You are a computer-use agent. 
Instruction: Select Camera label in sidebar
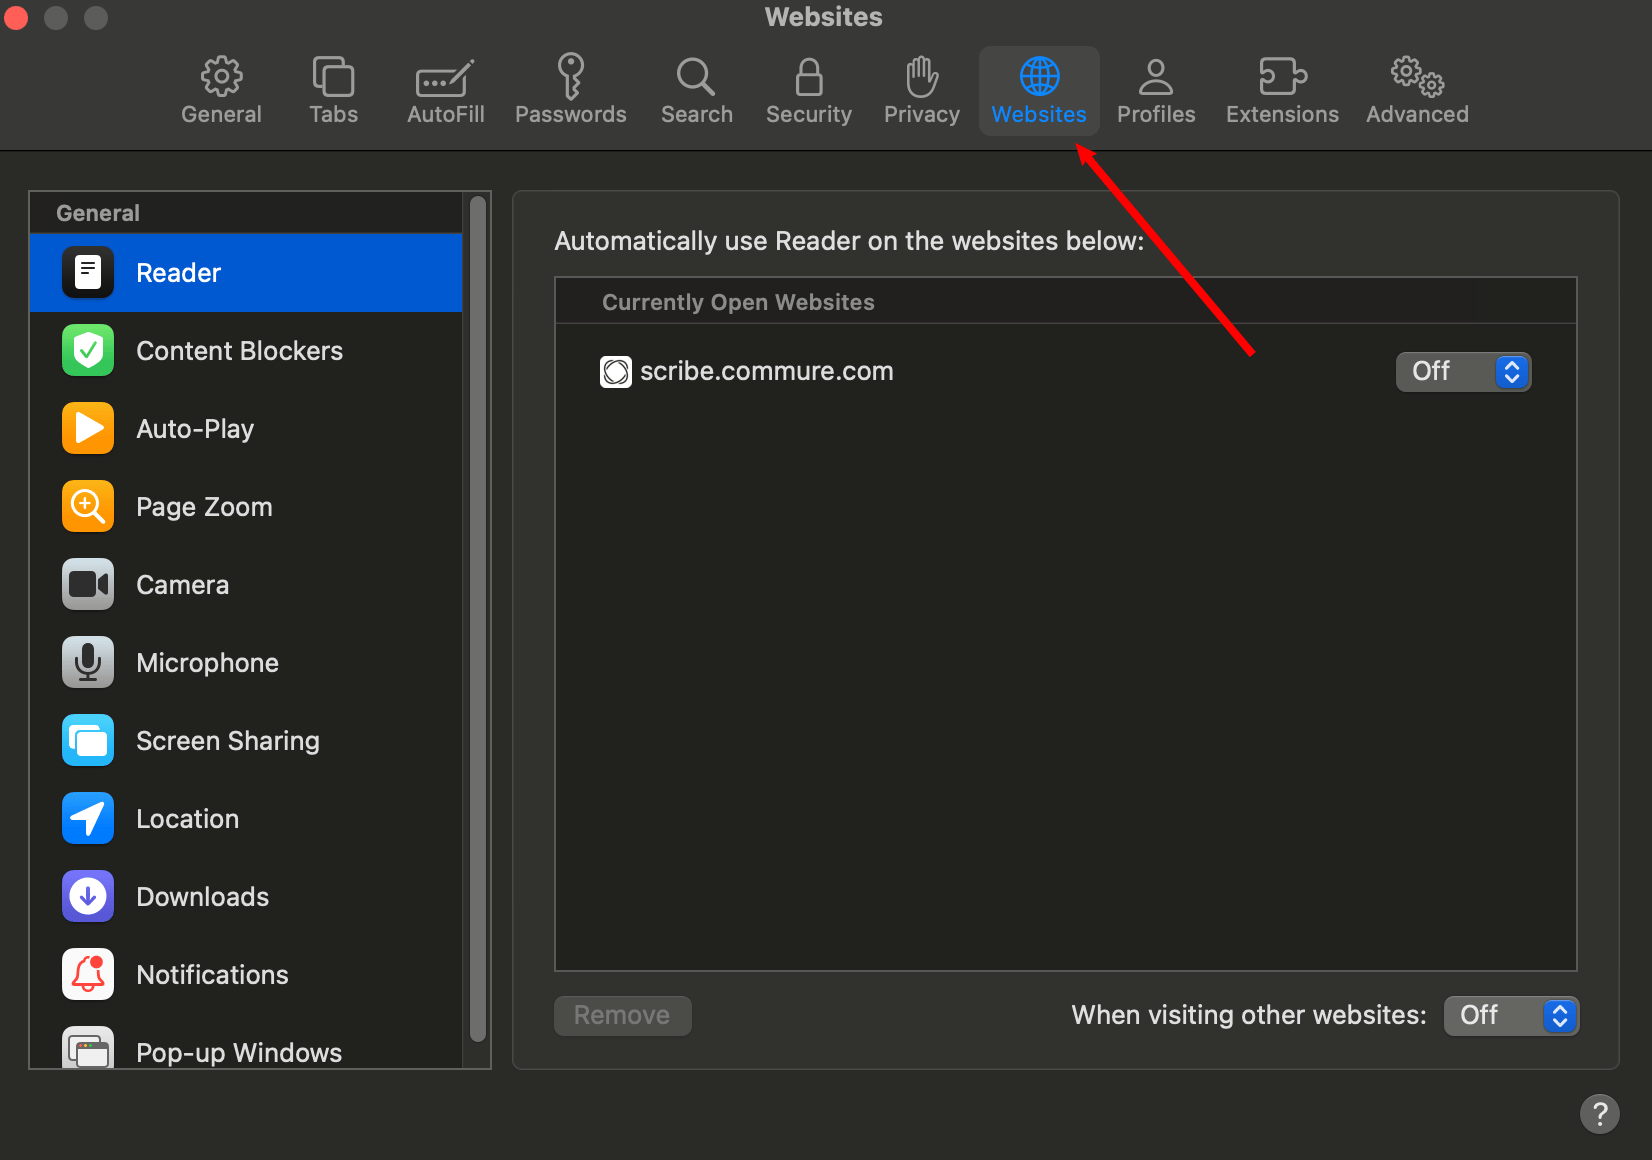point(182,585)
